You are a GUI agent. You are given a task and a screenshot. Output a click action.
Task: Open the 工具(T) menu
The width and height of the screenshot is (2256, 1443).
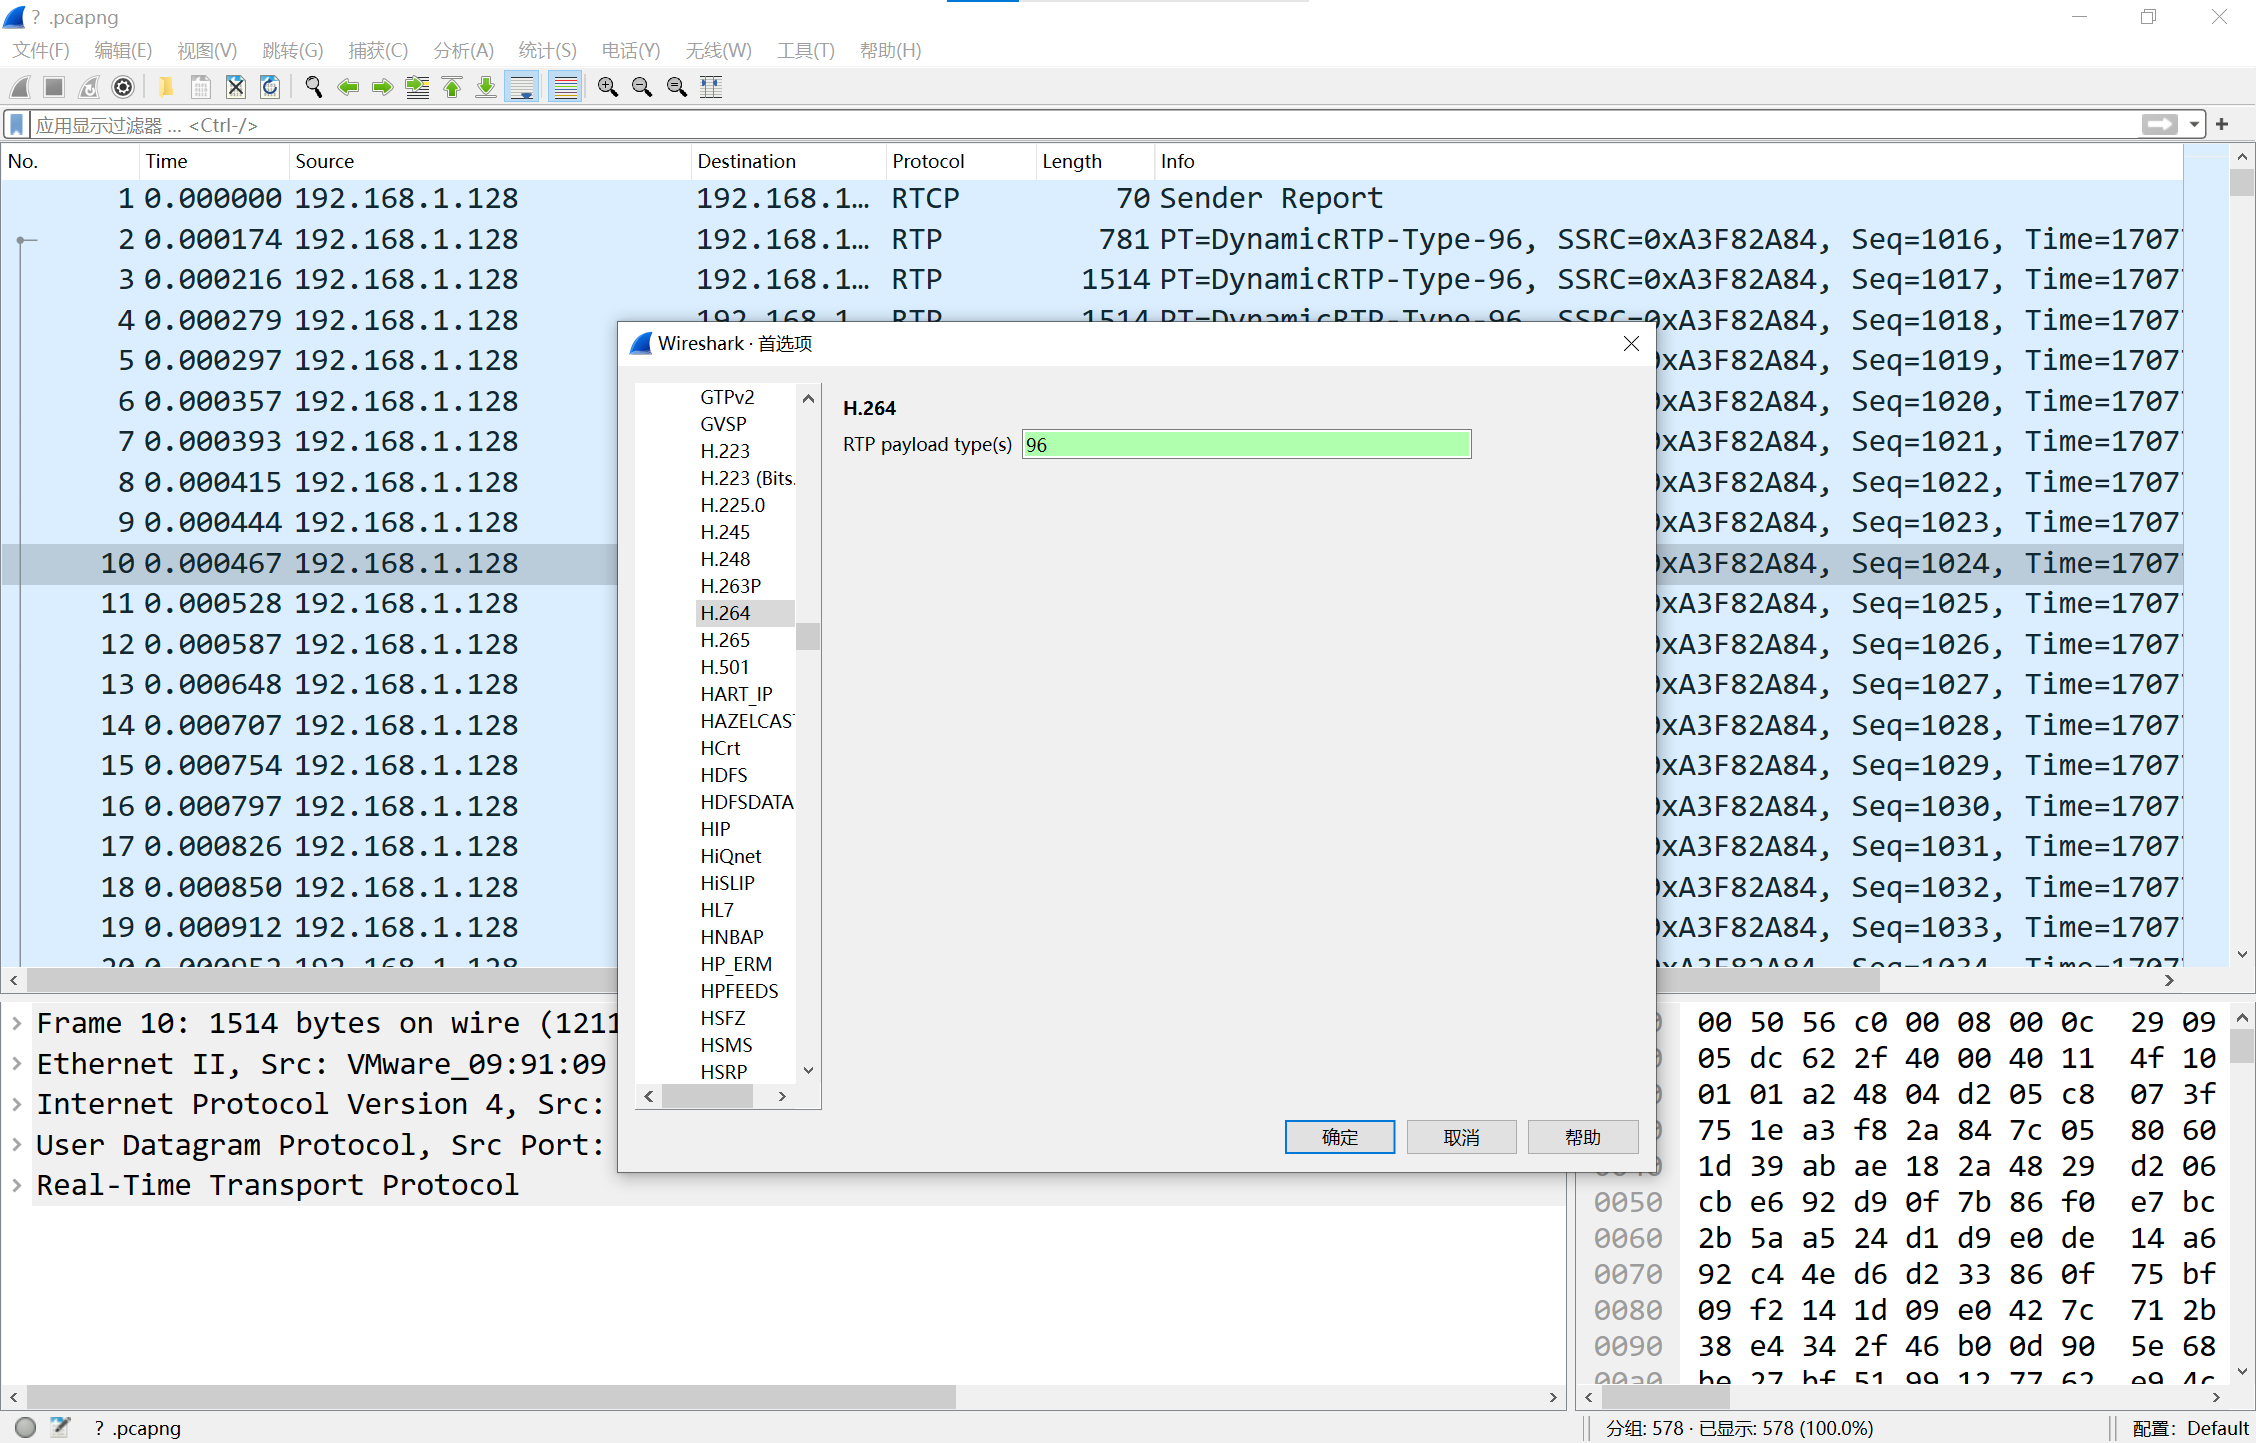point(806,50)
